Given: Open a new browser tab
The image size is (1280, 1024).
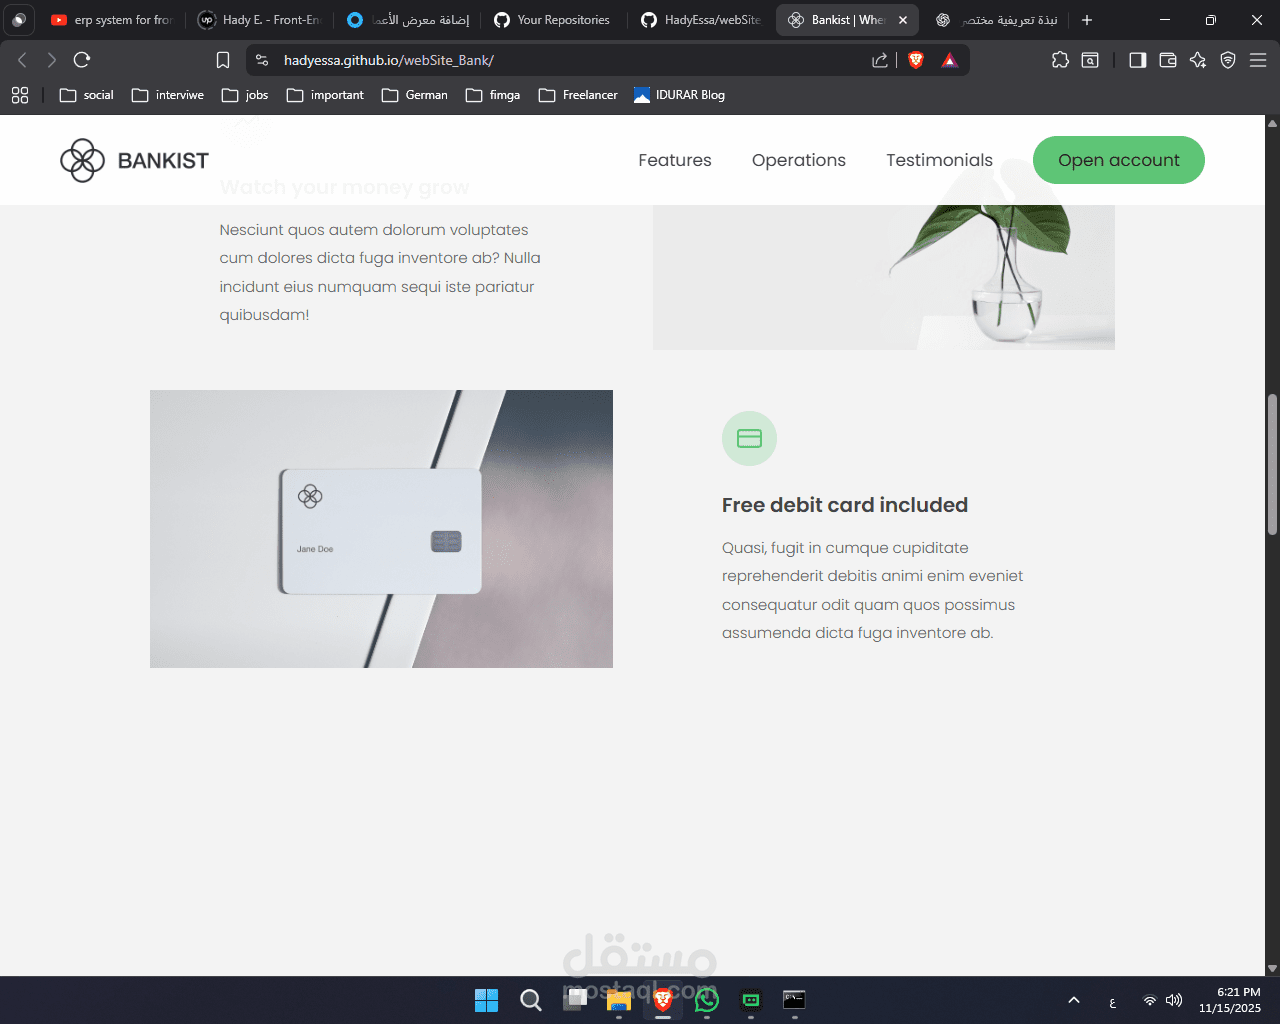Looking at the screenshot, I should pos(1087,20).
